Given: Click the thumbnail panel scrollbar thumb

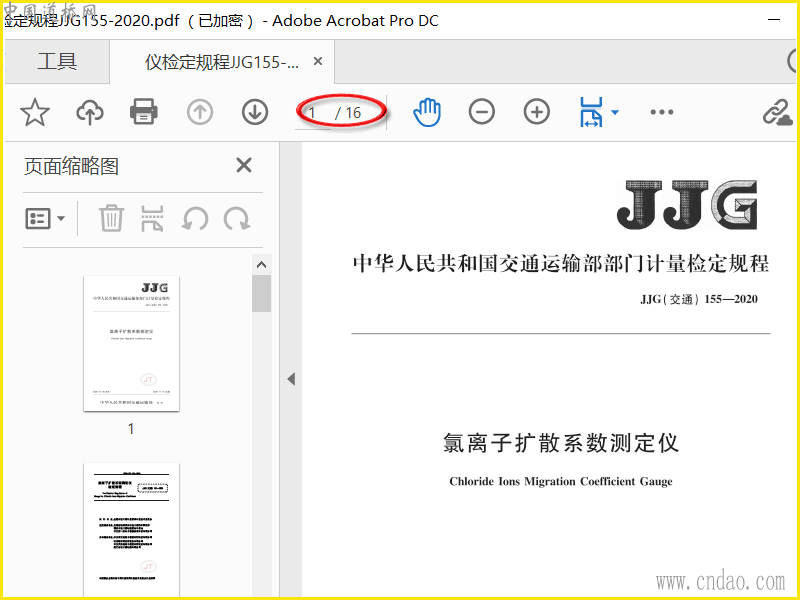Looking at the screenshot, I should 262,293.
